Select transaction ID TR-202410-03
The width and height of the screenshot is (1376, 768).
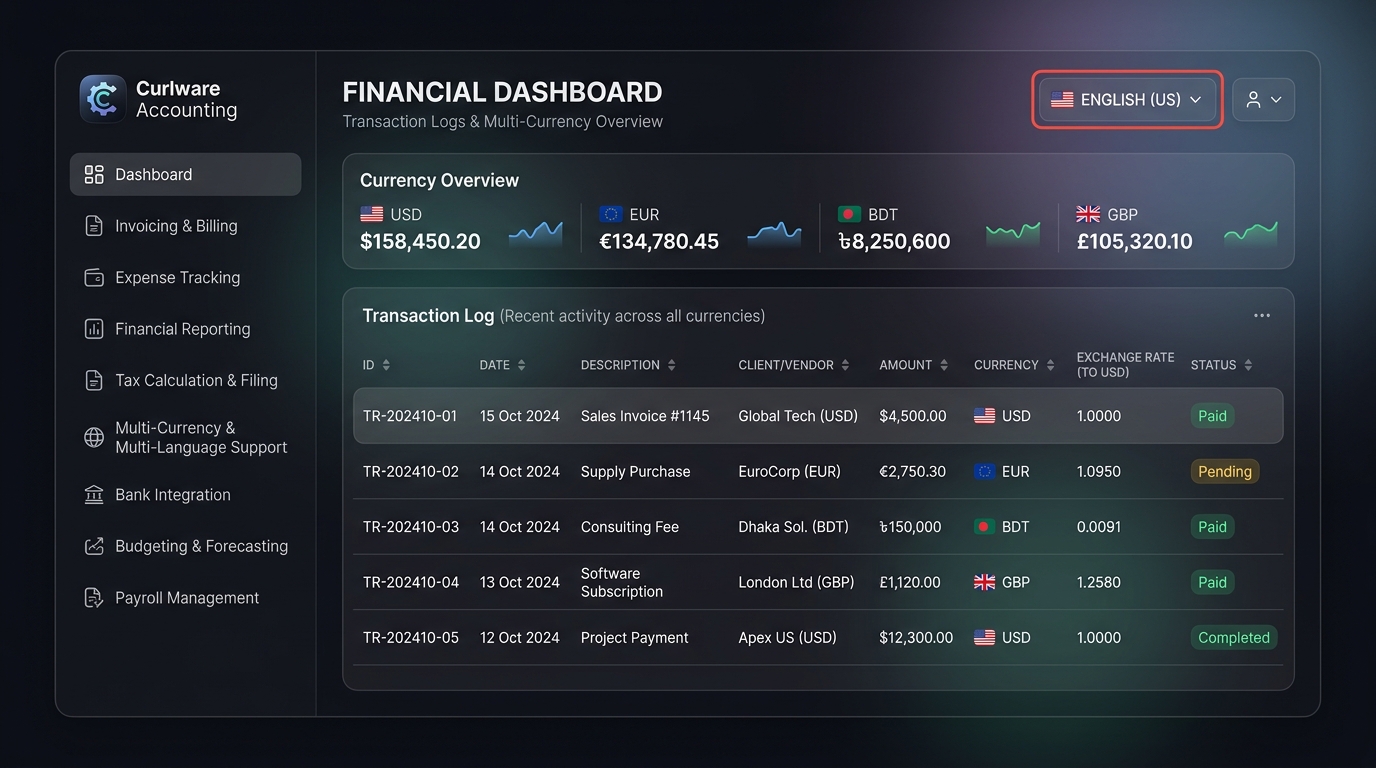pyautogui.click(x=411, y=527)
